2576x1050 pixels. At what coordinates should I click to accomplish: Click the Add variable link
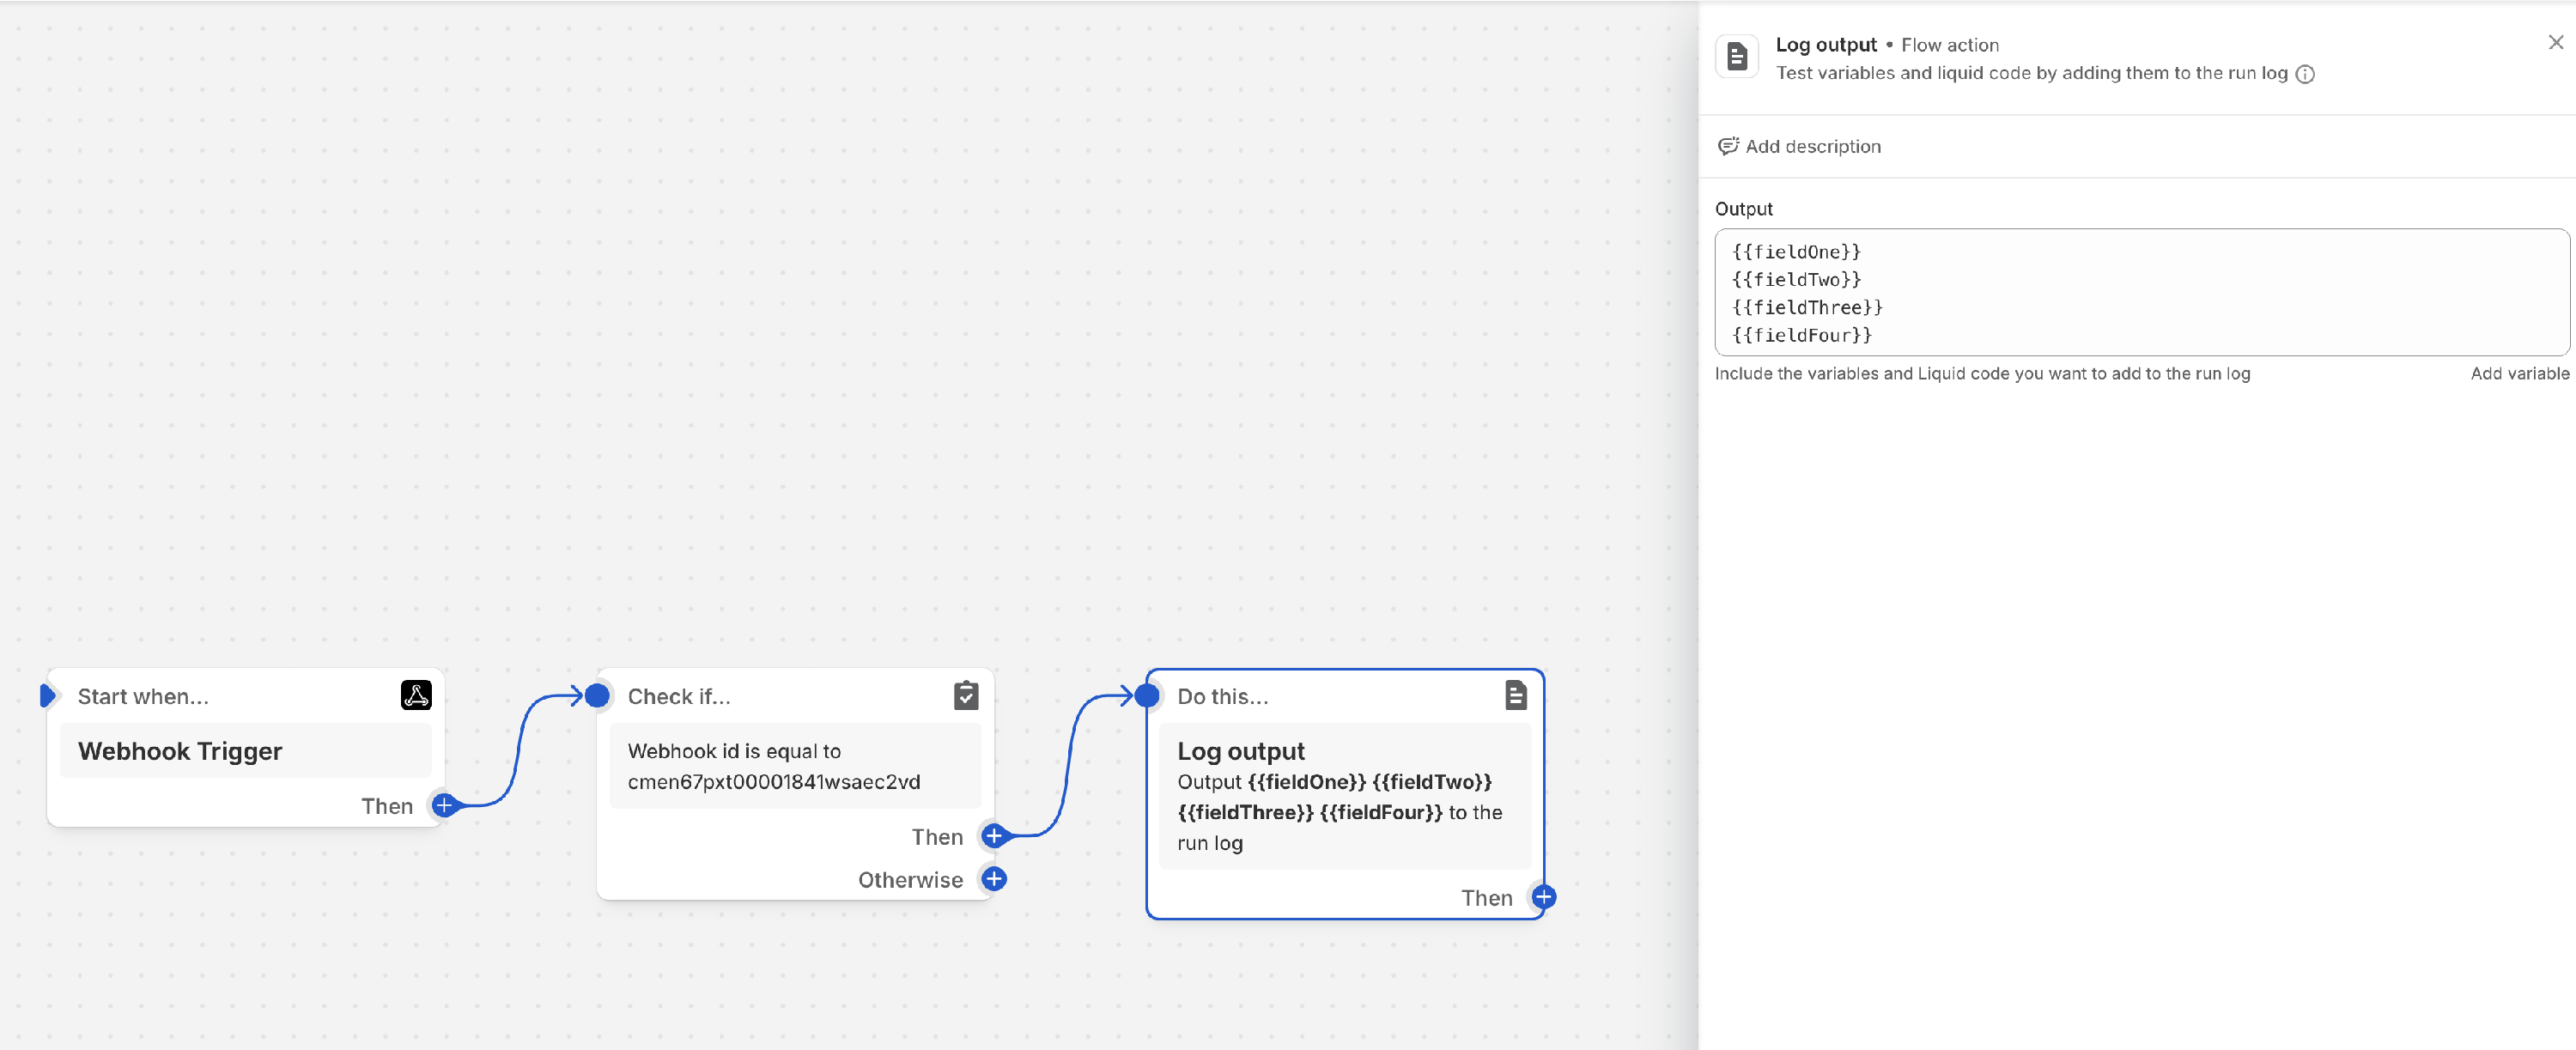2519,374
